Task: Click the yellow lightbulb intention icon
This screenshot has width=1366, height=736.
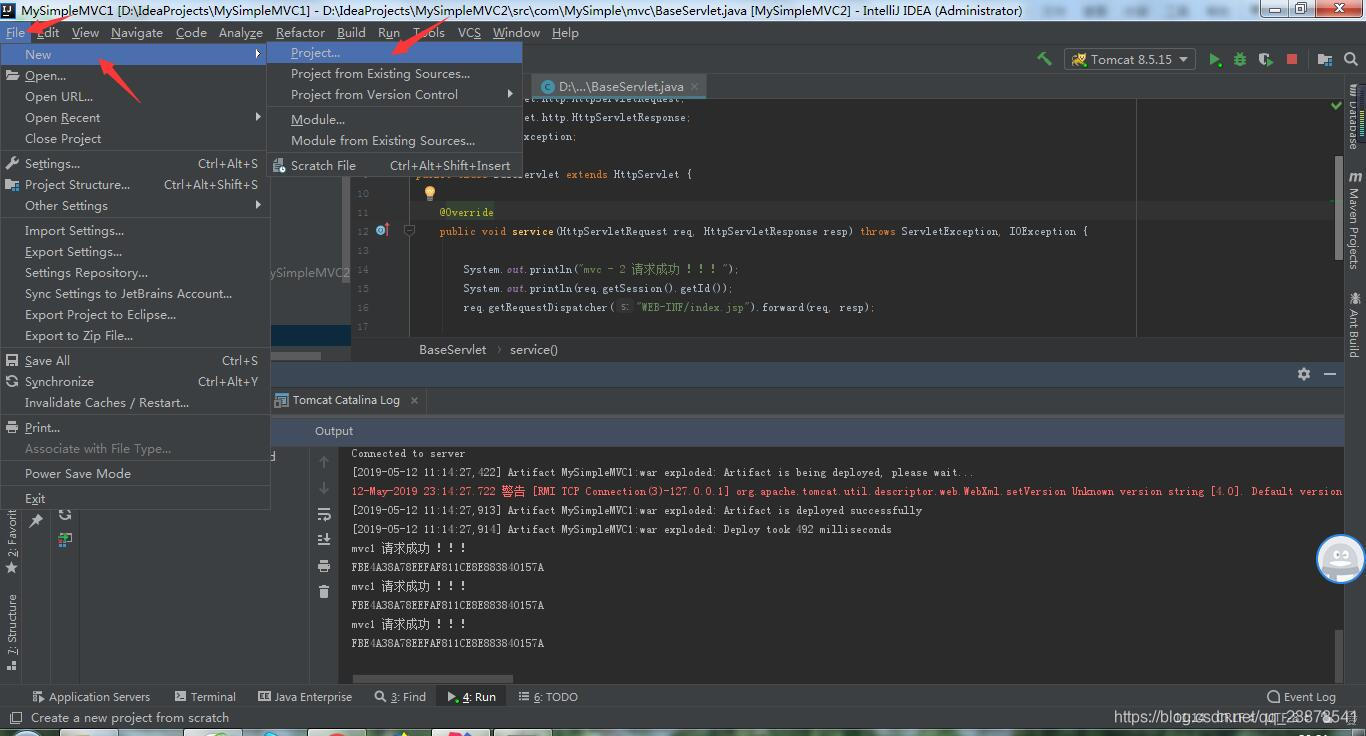Action: point(430,193)
